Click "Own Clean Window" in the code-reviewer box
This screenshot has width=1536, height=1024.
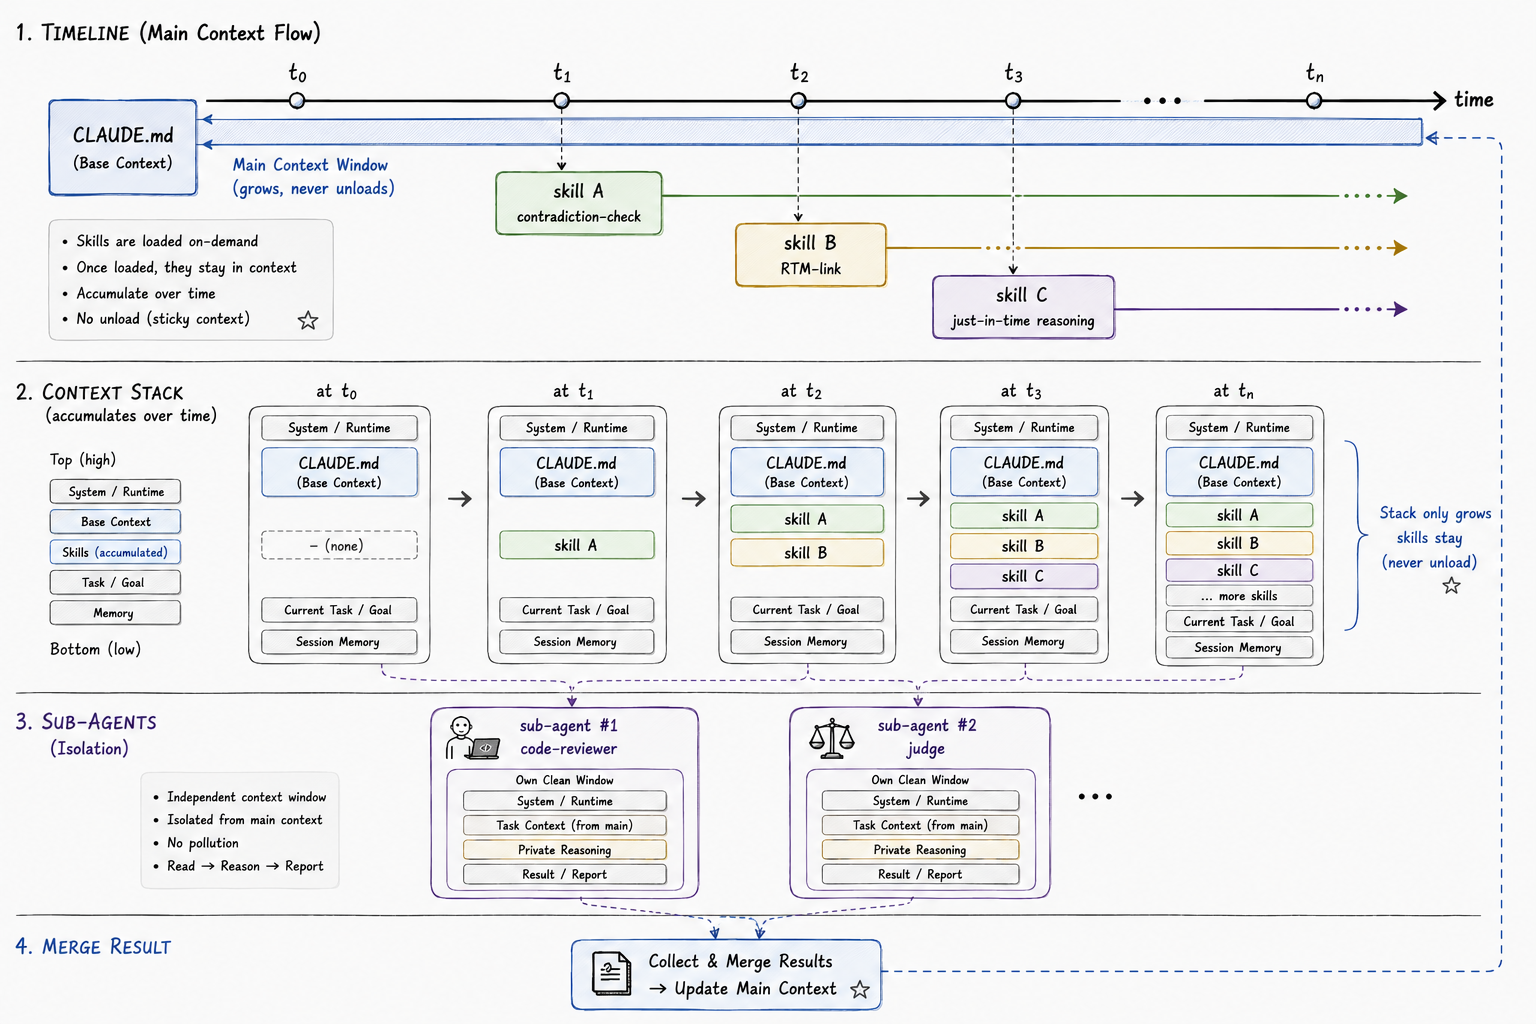[x=565, y=780]
